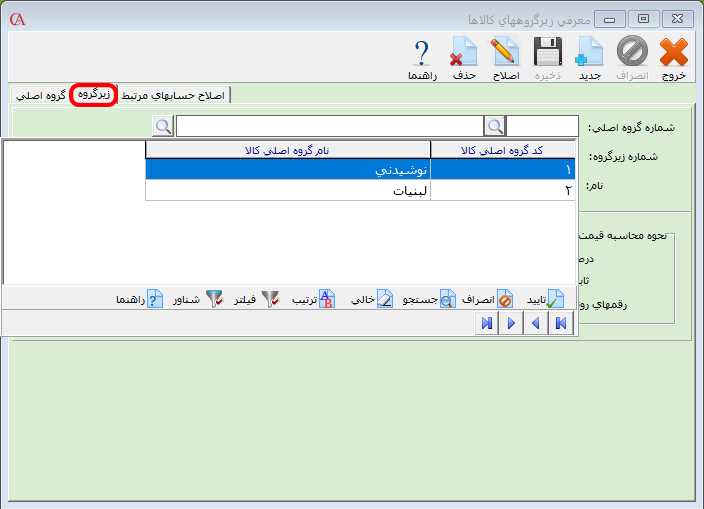Open the اصلاح حسابهای مرتبط tab
The image size is (704, 509).
click(x=173, y=95)
